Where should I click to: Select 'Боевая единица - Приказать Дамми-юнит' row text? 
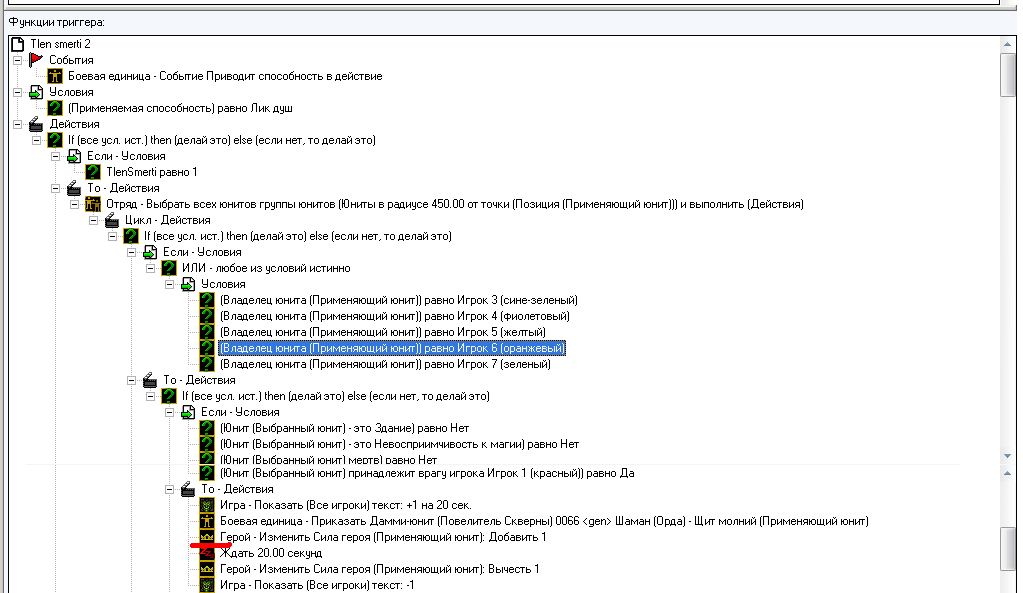[x=544, y=521]
